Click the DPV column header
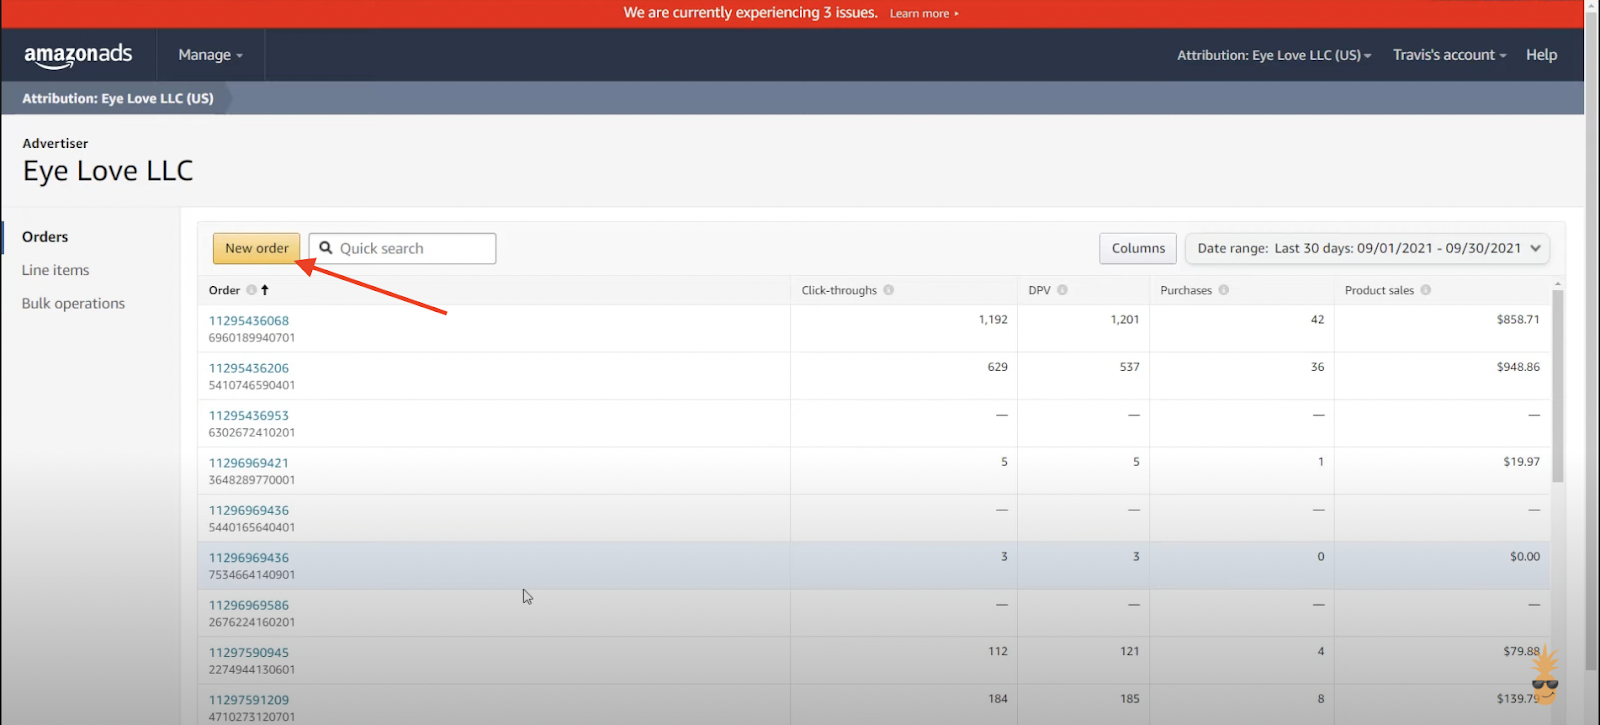 click(1039, 290)
